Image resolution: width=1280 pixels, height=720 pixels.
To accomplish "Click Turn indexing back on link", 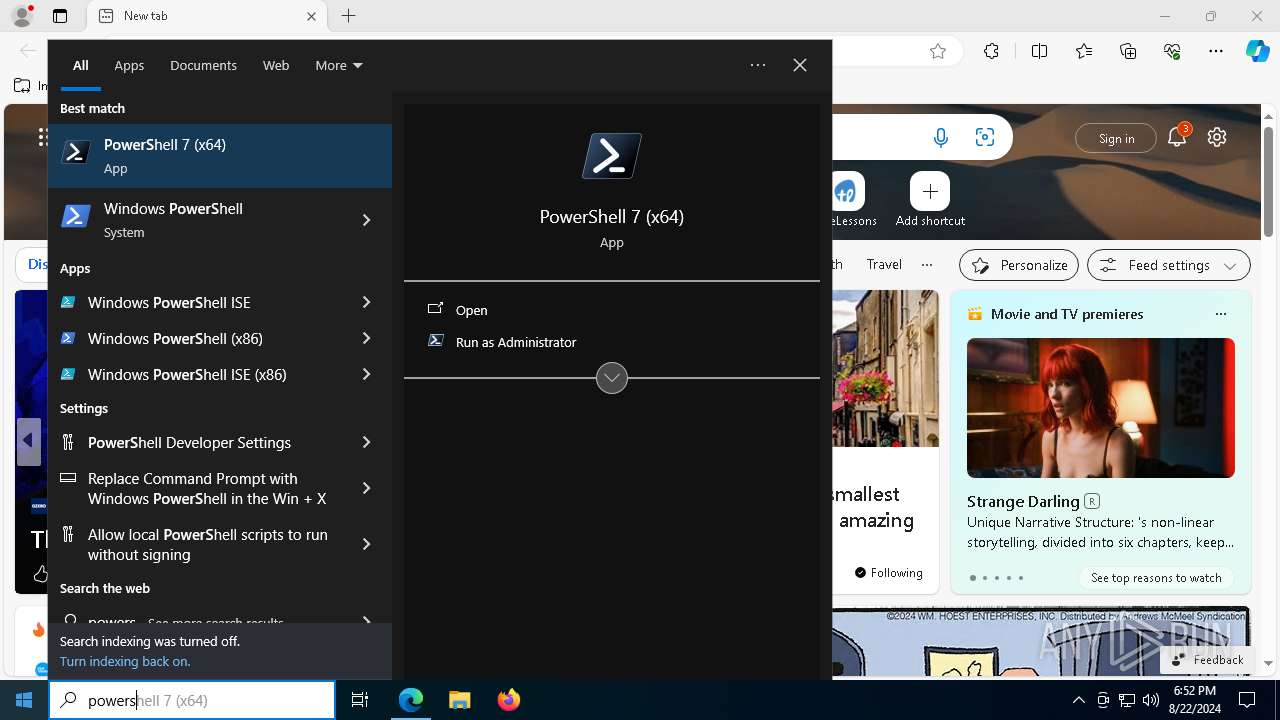I will (x=125, y=661).
